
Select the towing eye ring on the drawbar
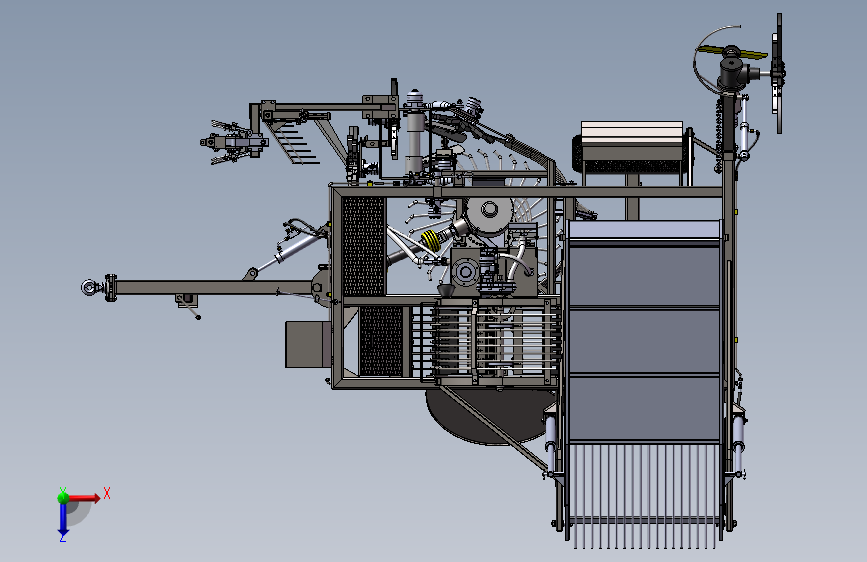[x=88, y=287]
